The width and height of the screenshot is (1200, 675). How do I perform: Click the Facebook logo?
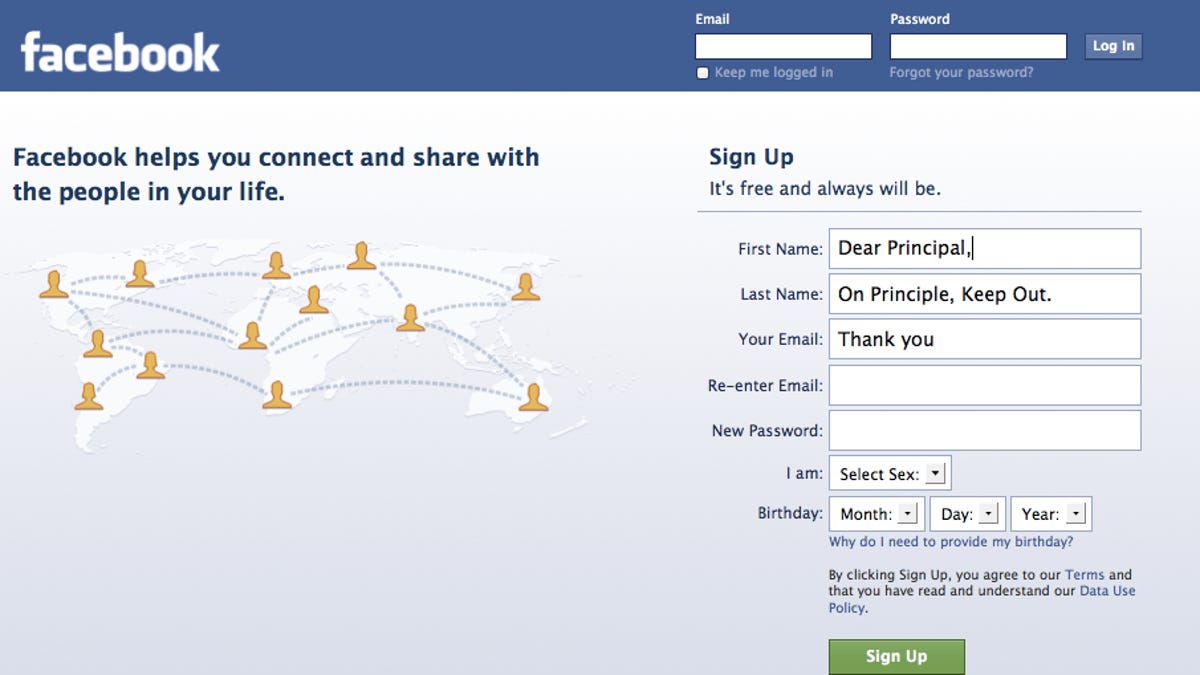point(120,52)
